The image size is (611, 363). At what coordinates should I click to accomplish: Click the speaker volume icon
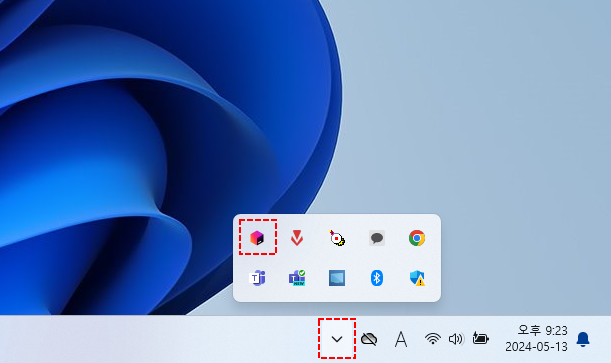[456, 339]
